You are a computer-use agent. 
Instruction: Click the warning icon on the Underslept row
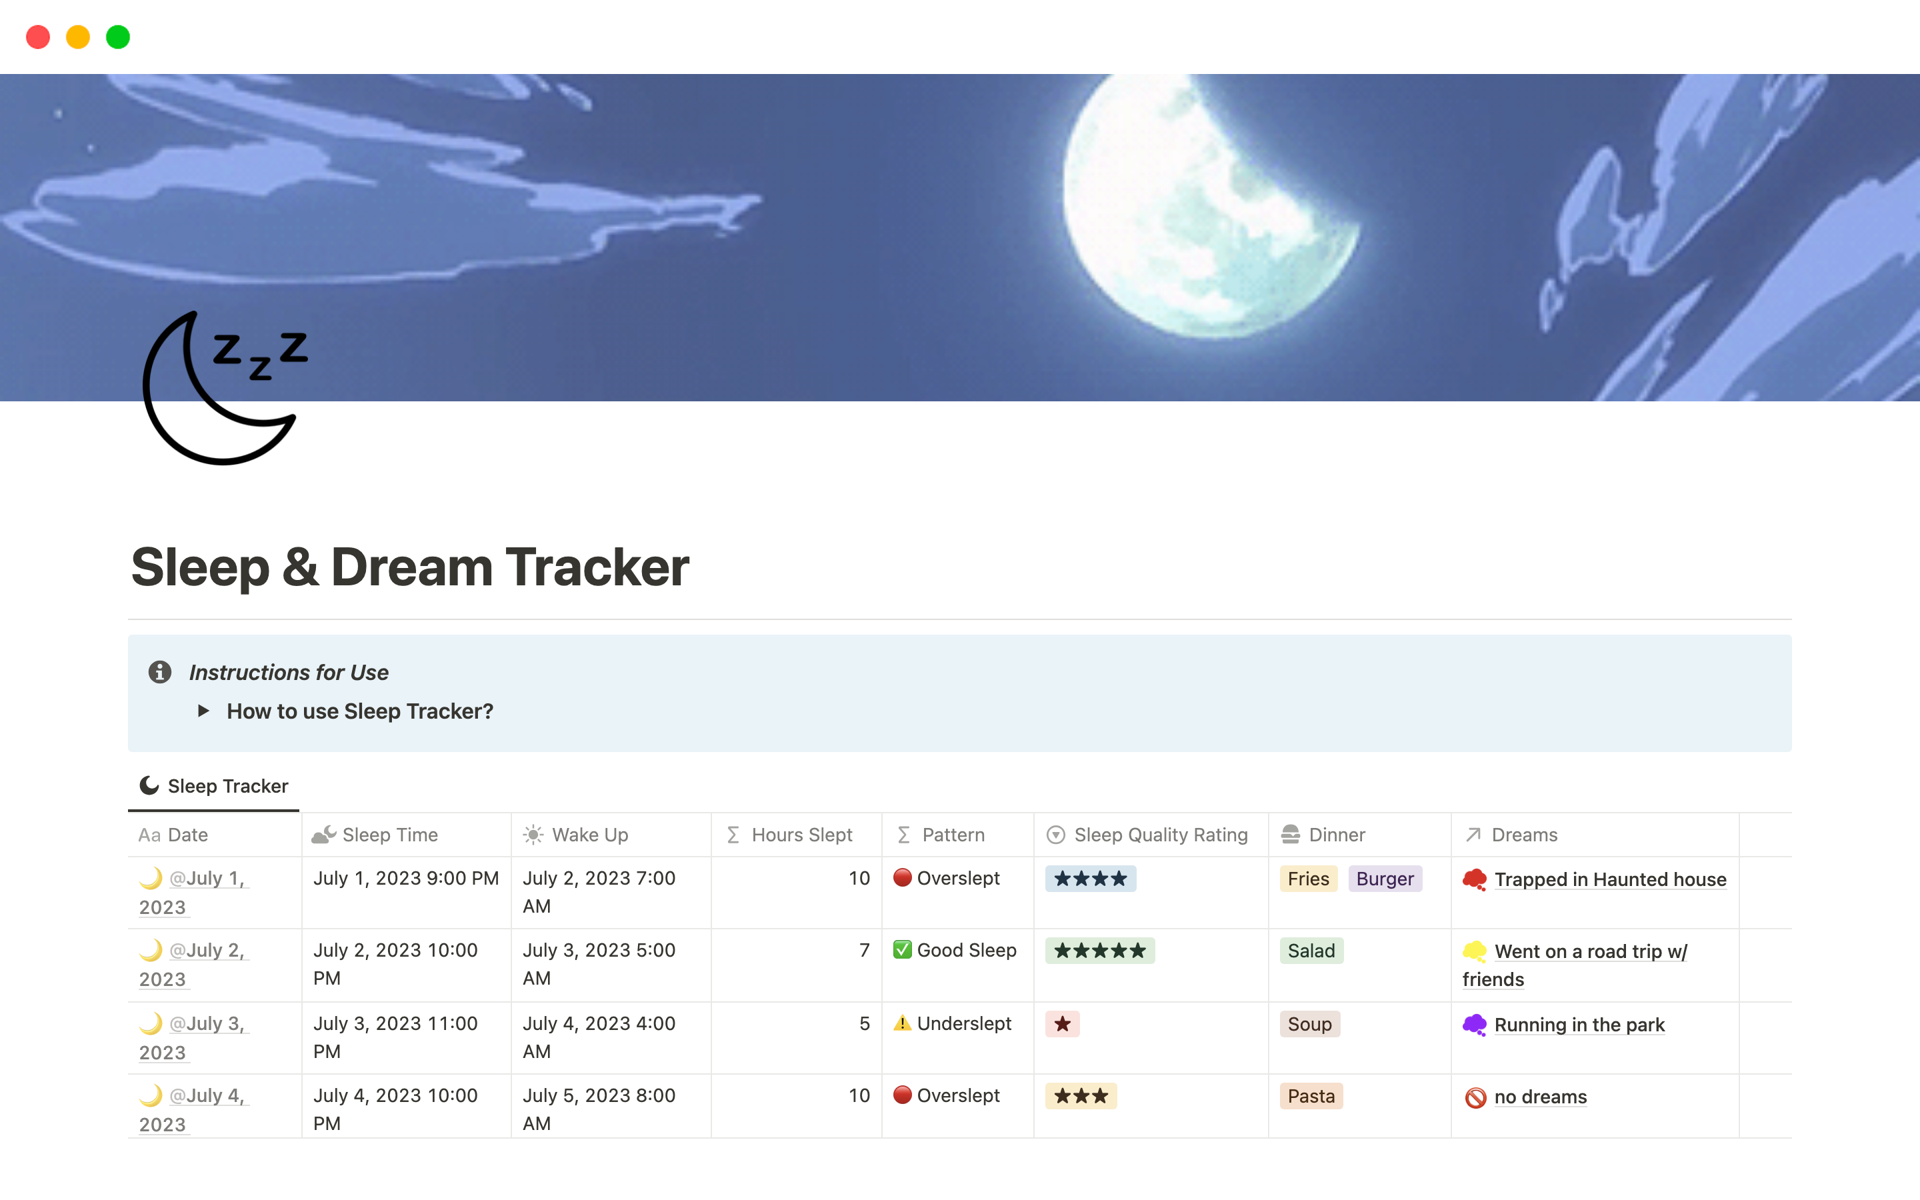(902, 1023)
